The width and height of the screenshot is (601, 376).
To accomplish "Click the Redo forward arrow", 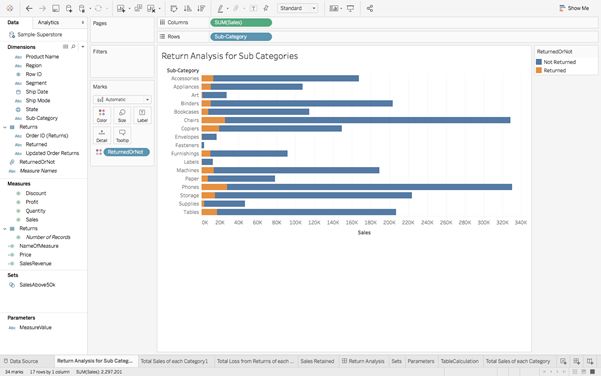I will [x=42, y=8].
